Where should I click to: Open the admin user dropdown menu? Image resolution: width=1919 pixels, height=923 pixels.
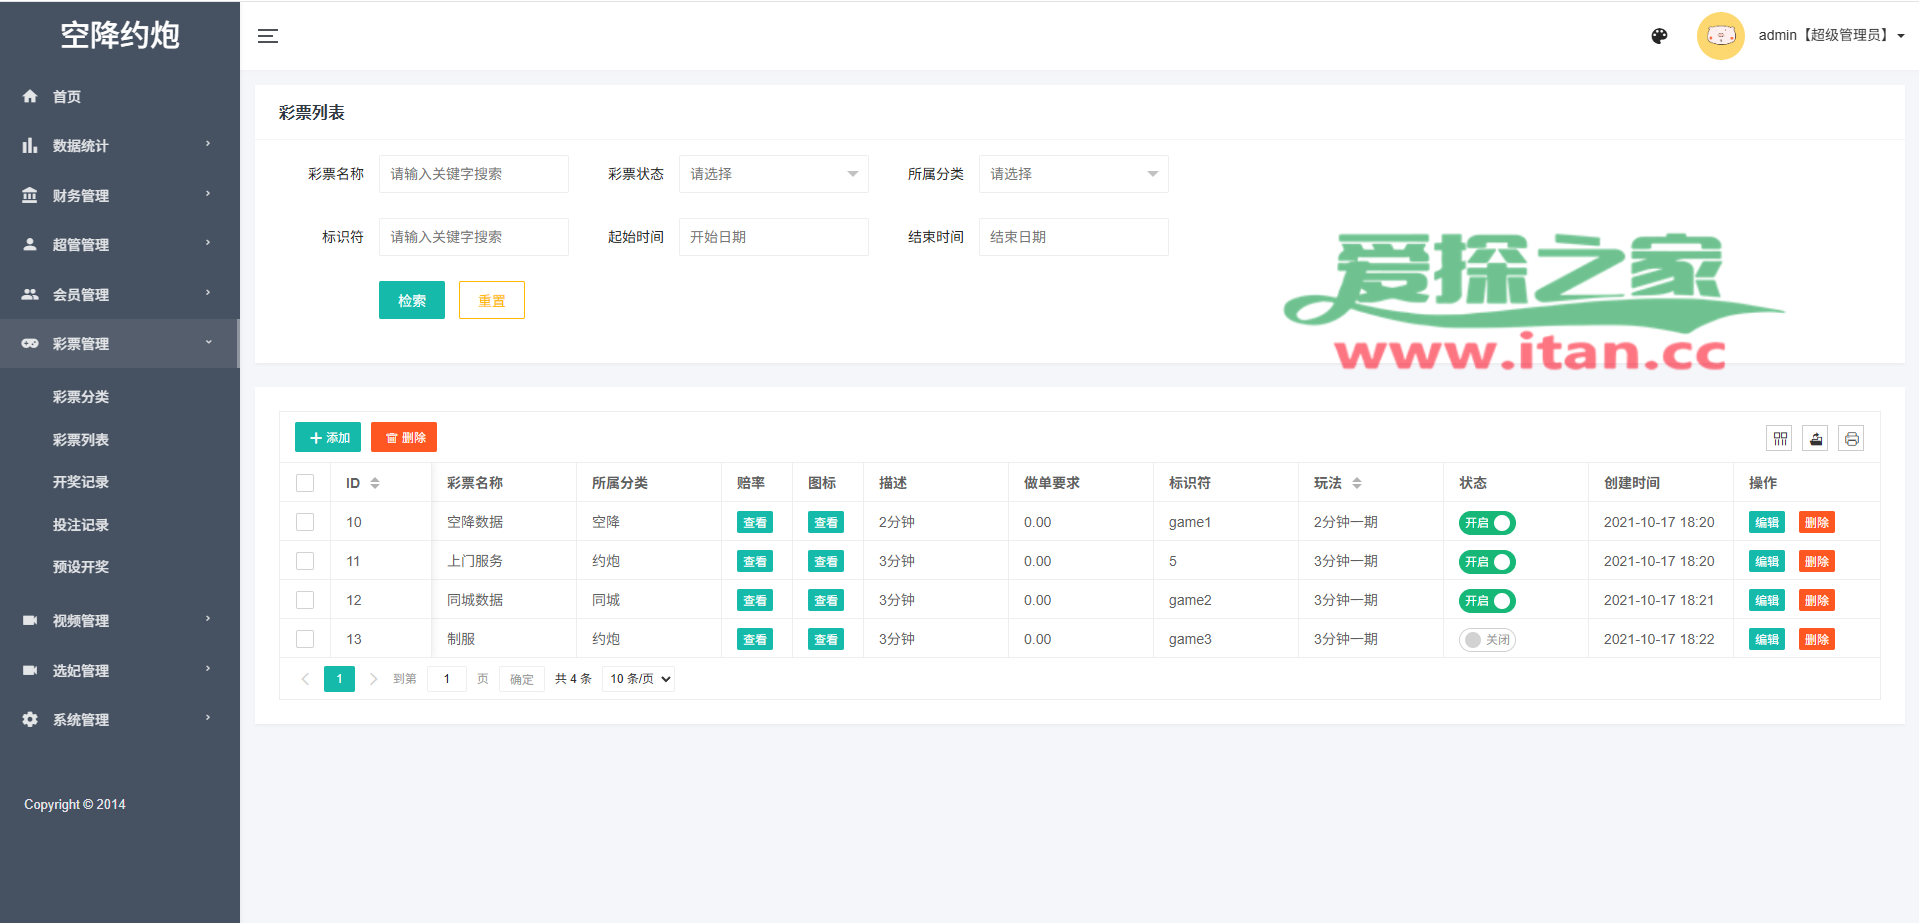1831,35
